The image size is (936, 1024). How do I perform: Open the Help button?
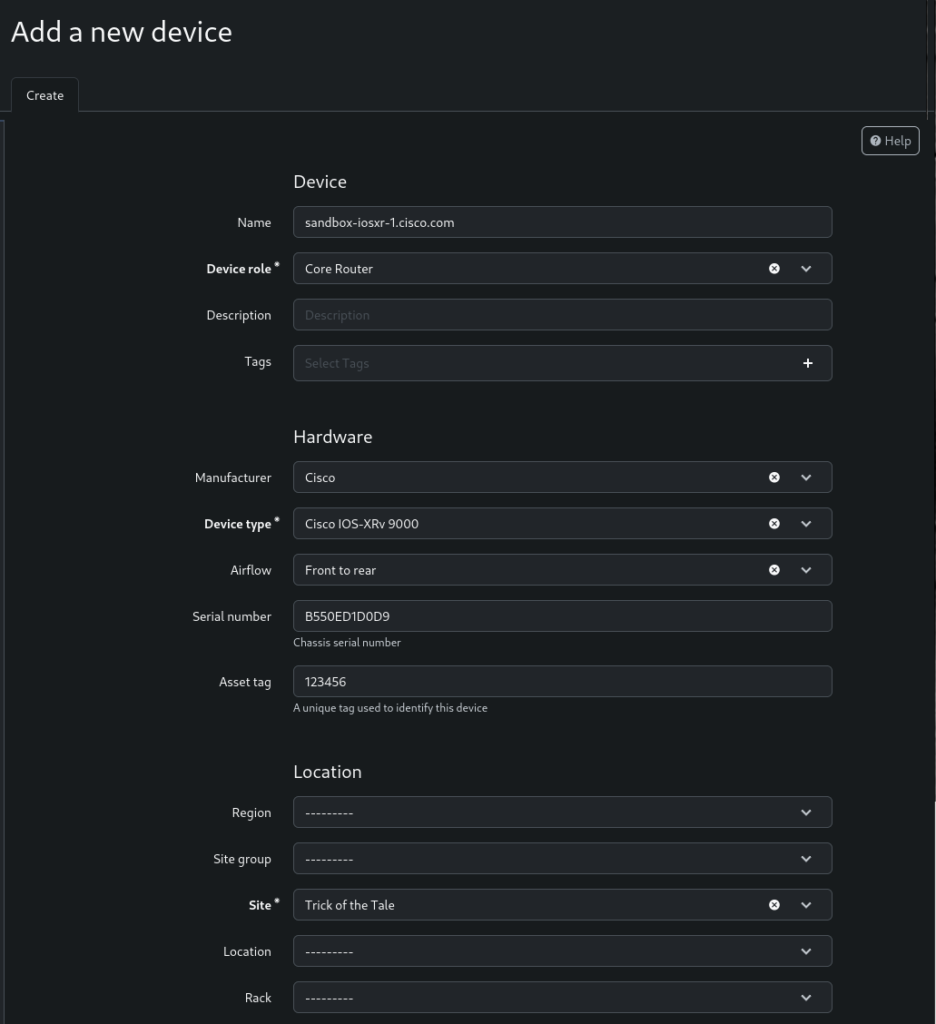point(890,141)
